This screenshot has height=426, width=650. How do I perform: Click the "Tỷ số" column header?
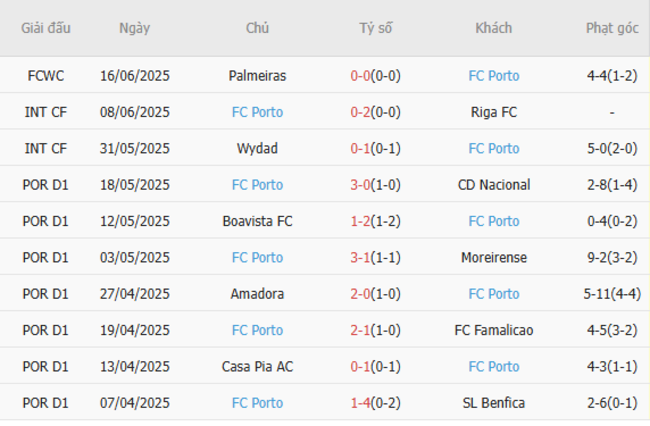(376, 28)
